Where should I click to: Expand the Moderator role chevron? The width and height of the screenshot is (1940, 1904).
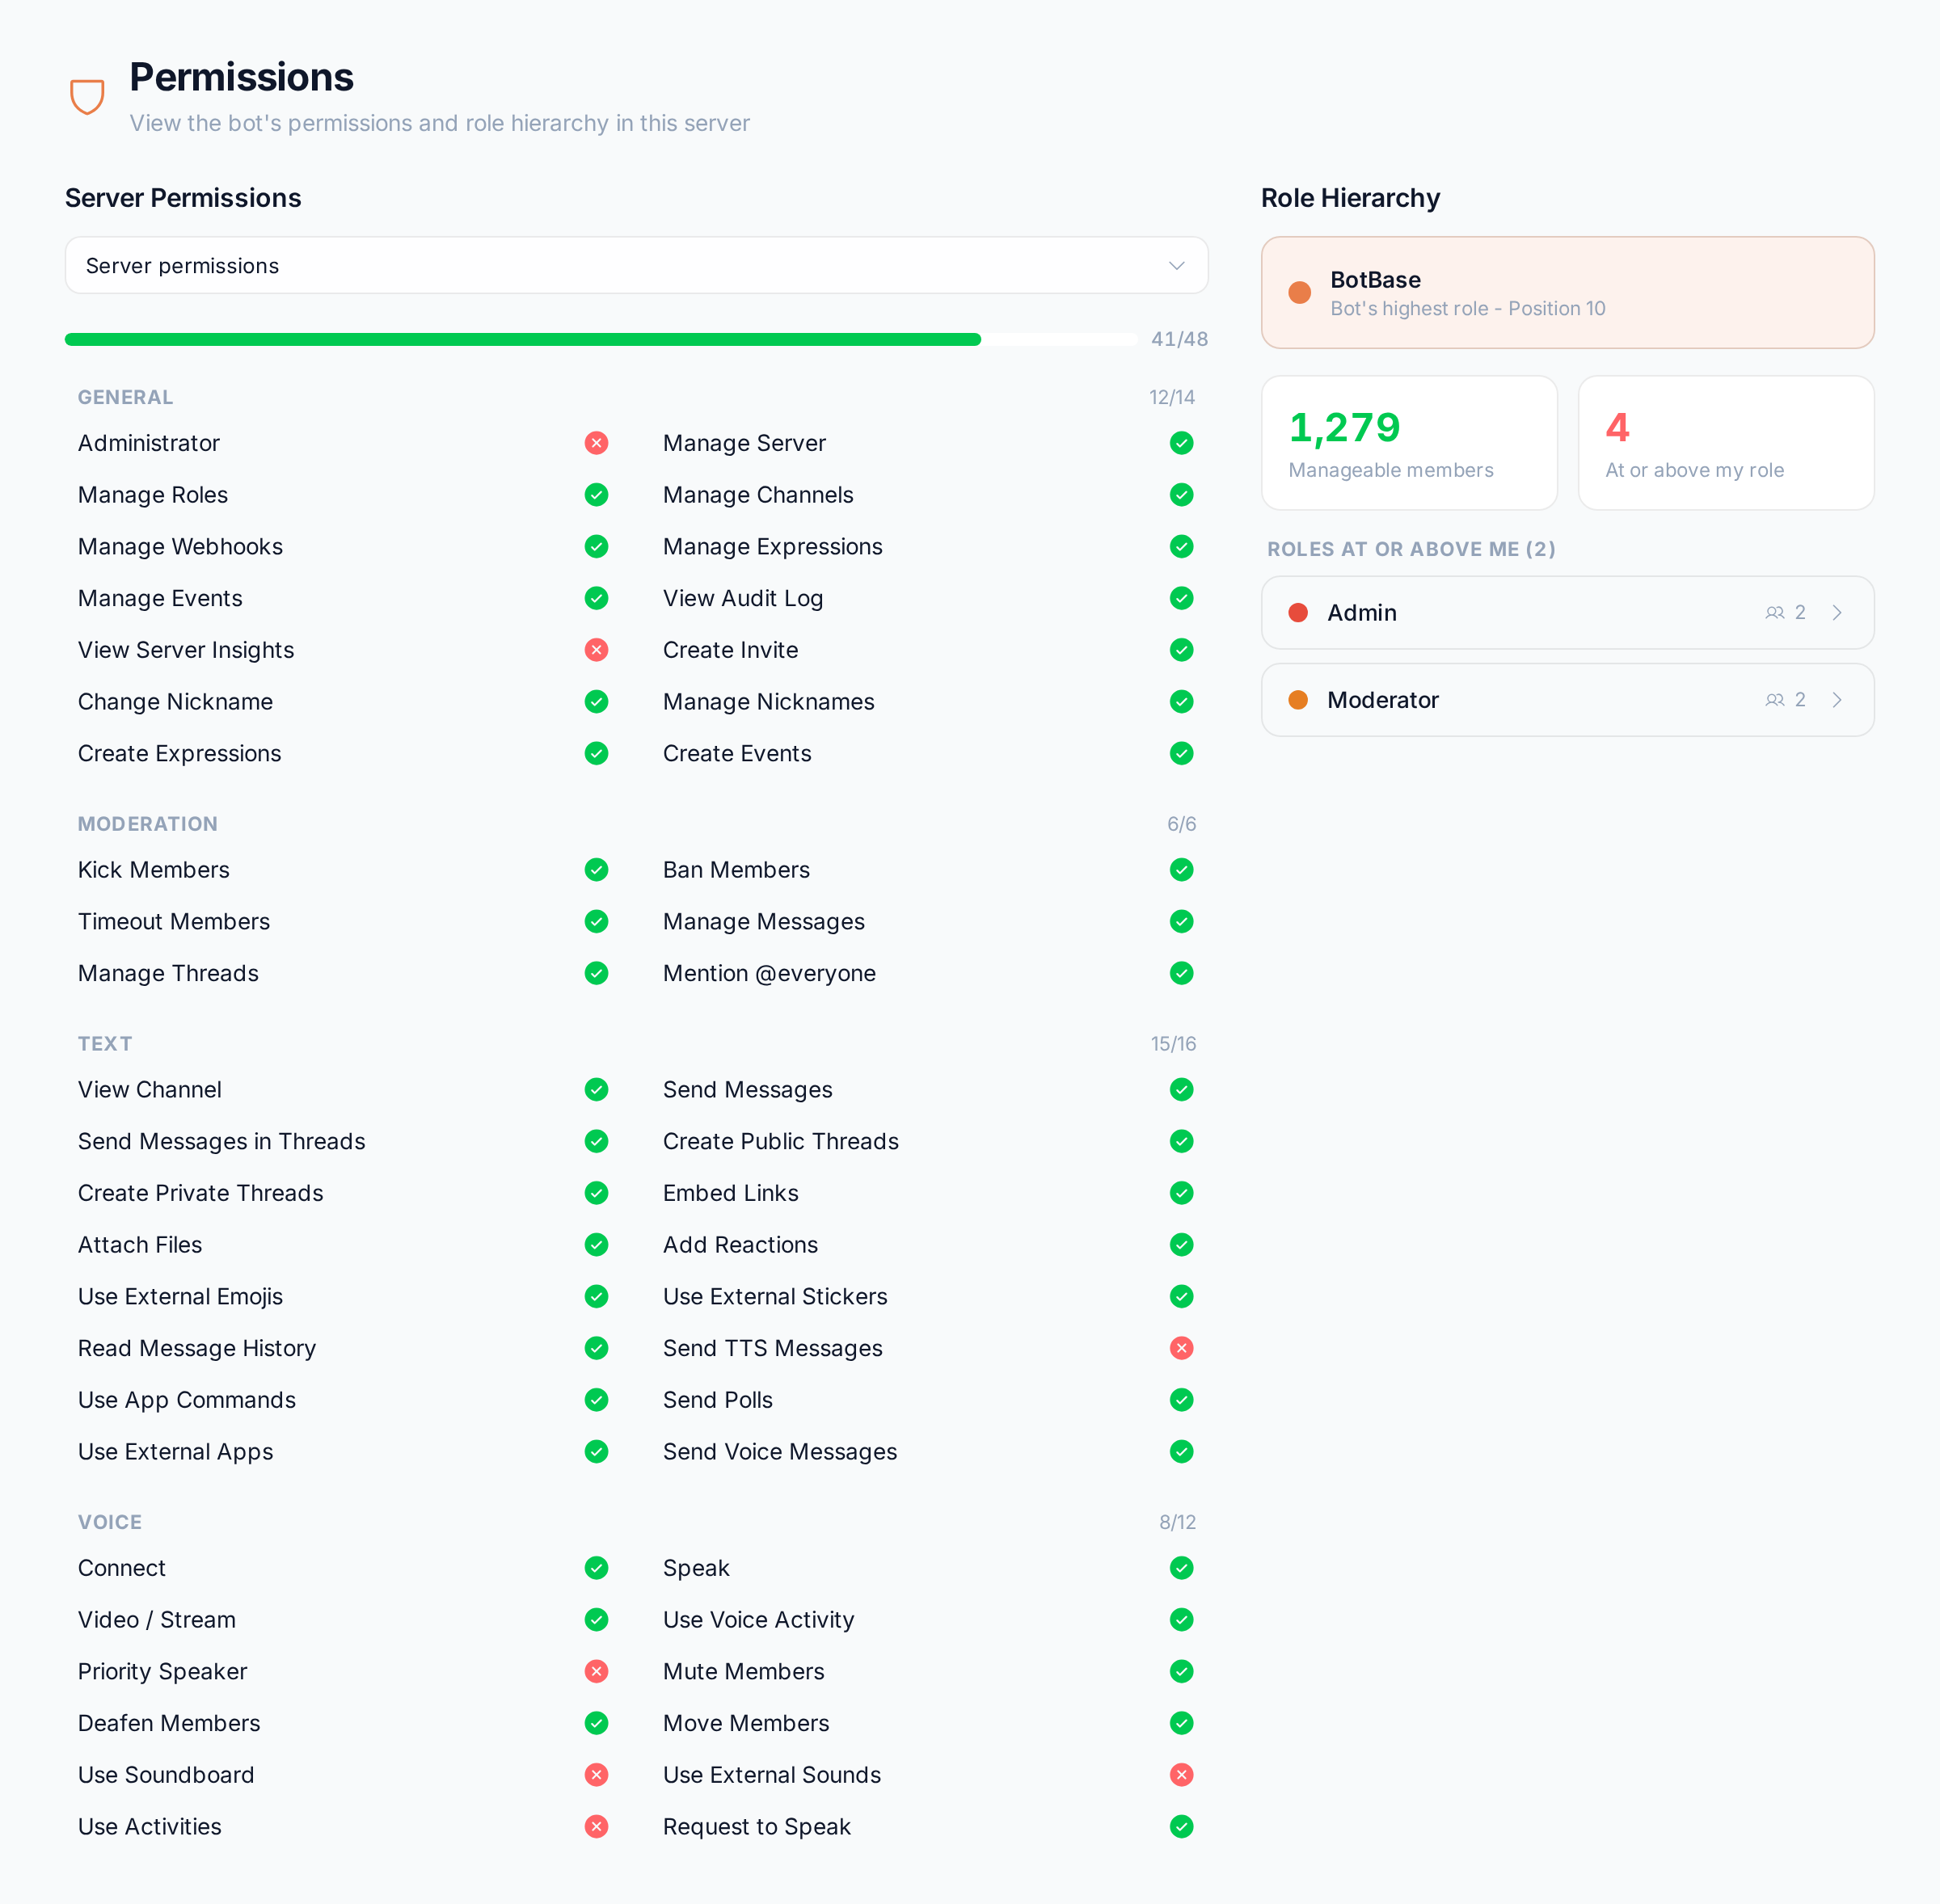tap(1836, 700)
